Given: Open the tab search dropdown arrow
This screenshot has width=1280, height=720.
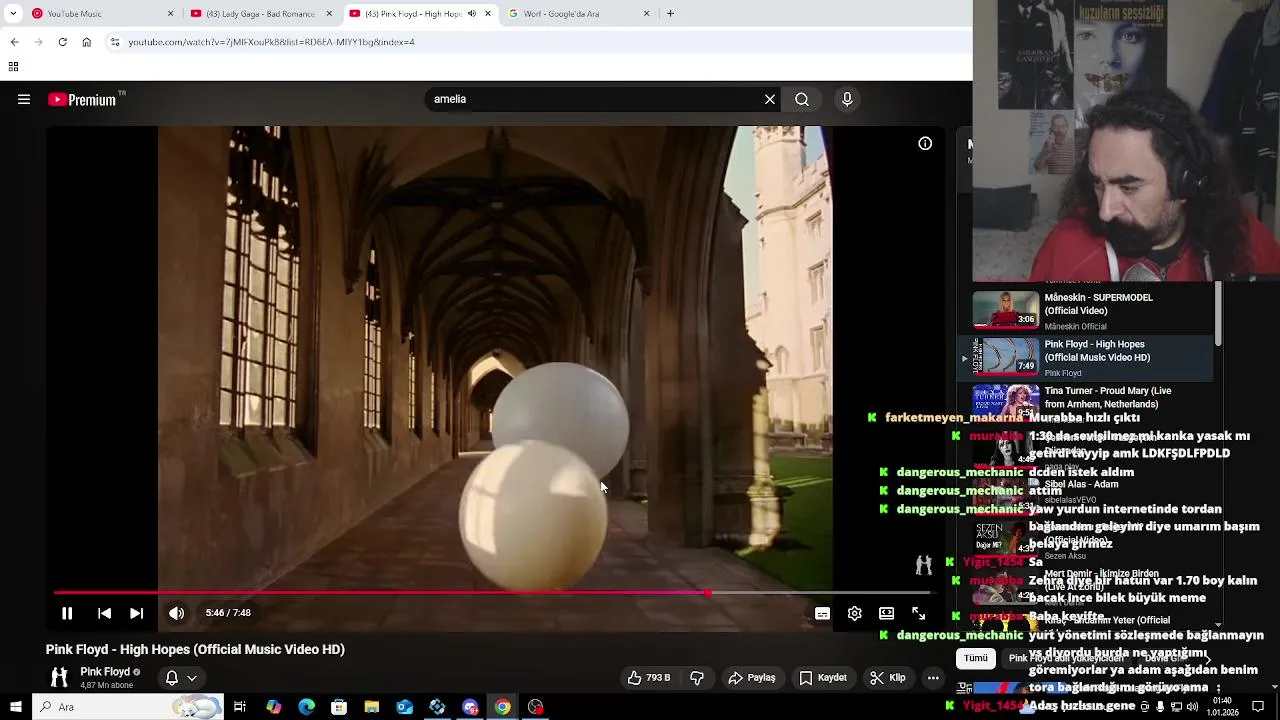Looking at the screenshot, I should (x=13, y=14).
